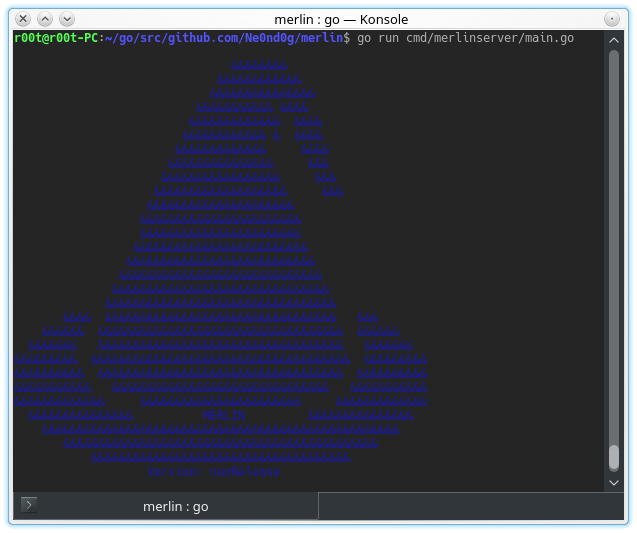Click the Konsole window close X button
The width and height of the screenshot is (637, 533).
coord(24,19)
